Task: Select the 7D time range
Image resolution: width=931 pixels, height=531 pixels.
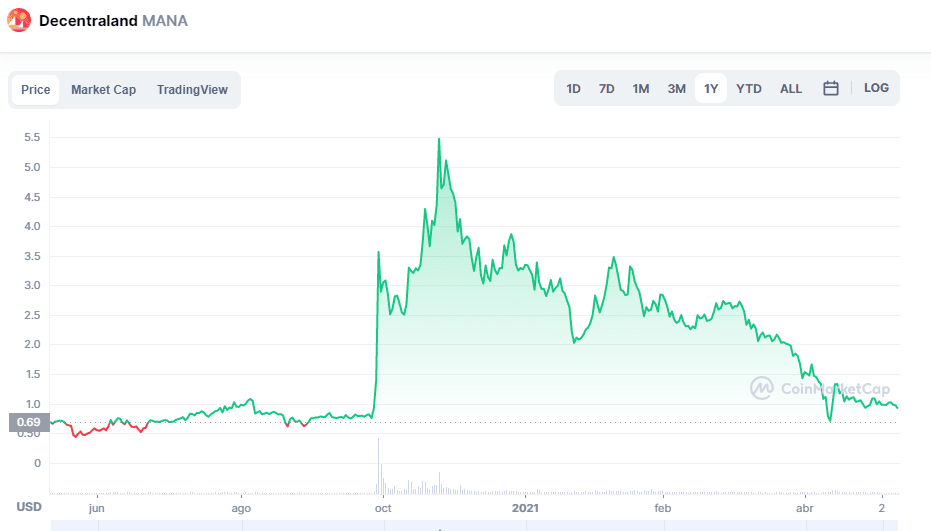Action: pos(606,88)
